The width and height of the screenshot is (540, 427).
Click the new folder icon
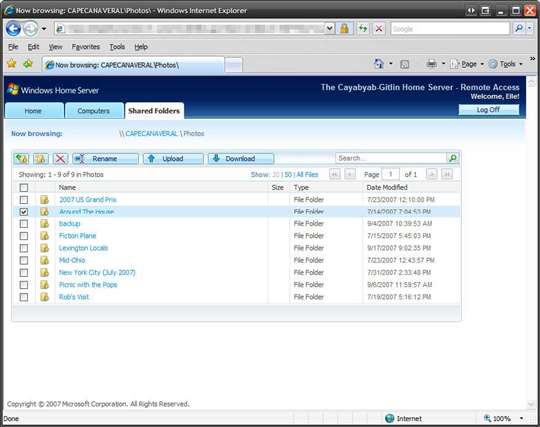41,159
